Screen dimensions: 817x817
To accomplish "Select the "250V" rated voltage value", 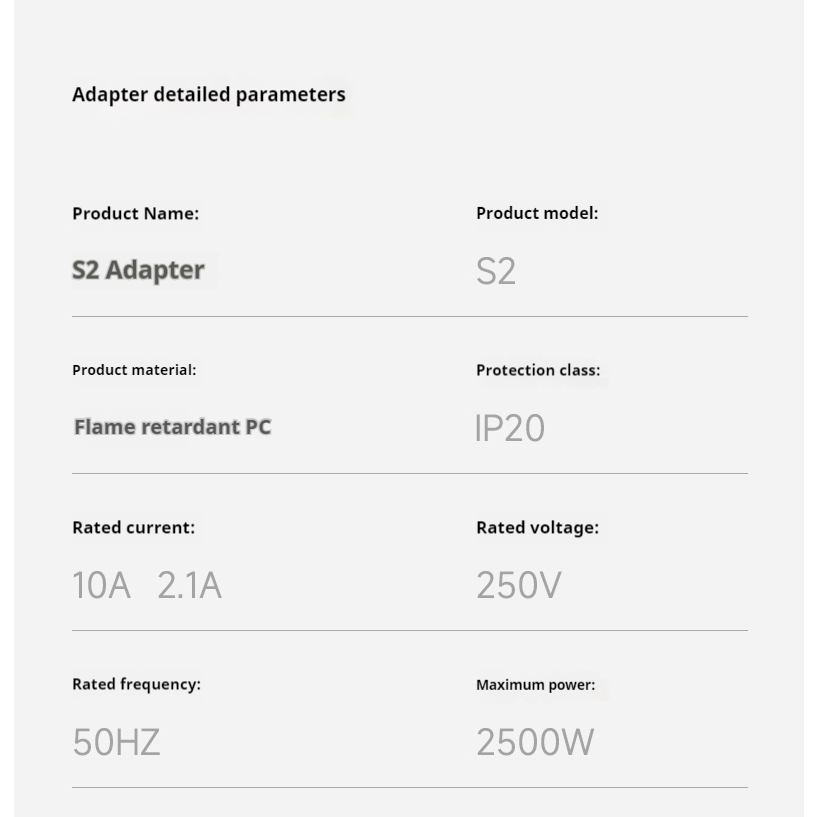I will click(518, 586).
